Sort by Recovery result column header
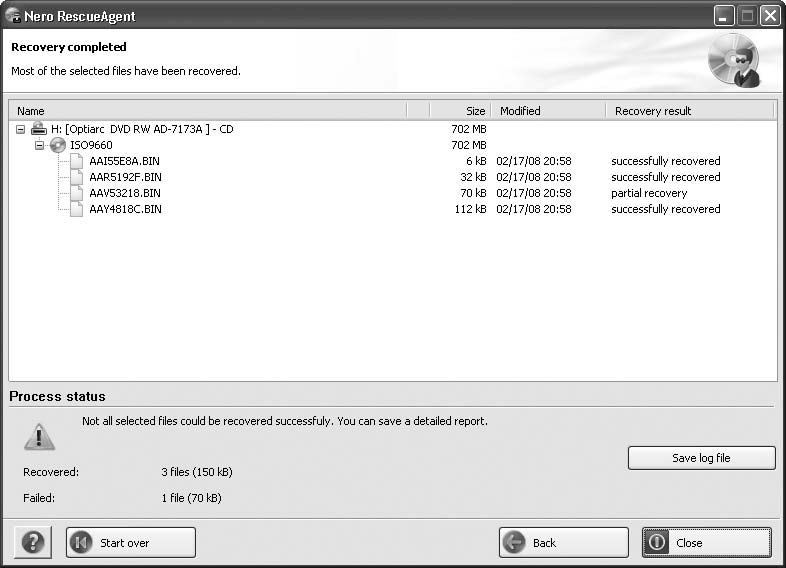 coord(690,111)
